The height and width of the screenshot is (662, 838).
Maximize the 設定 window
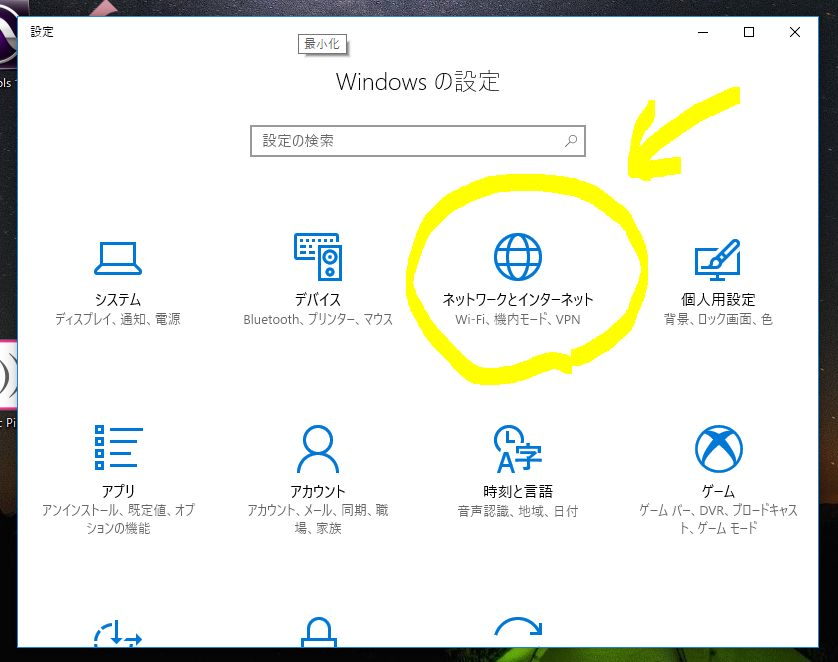pyautogui.click(x=749, y=33)
